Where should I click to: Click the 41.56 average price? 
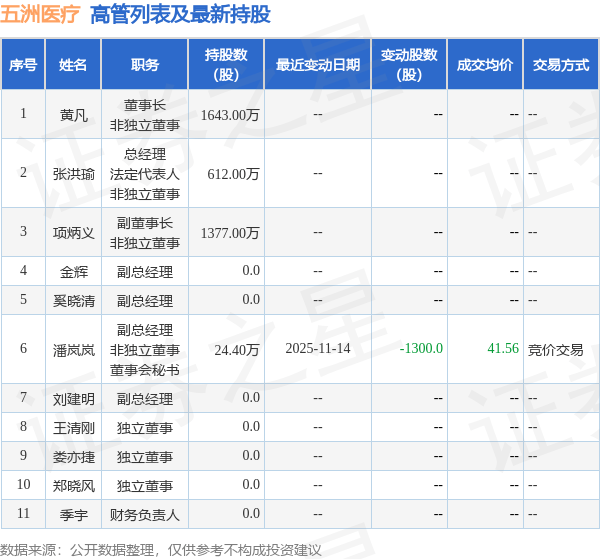[x=503, y=348]
